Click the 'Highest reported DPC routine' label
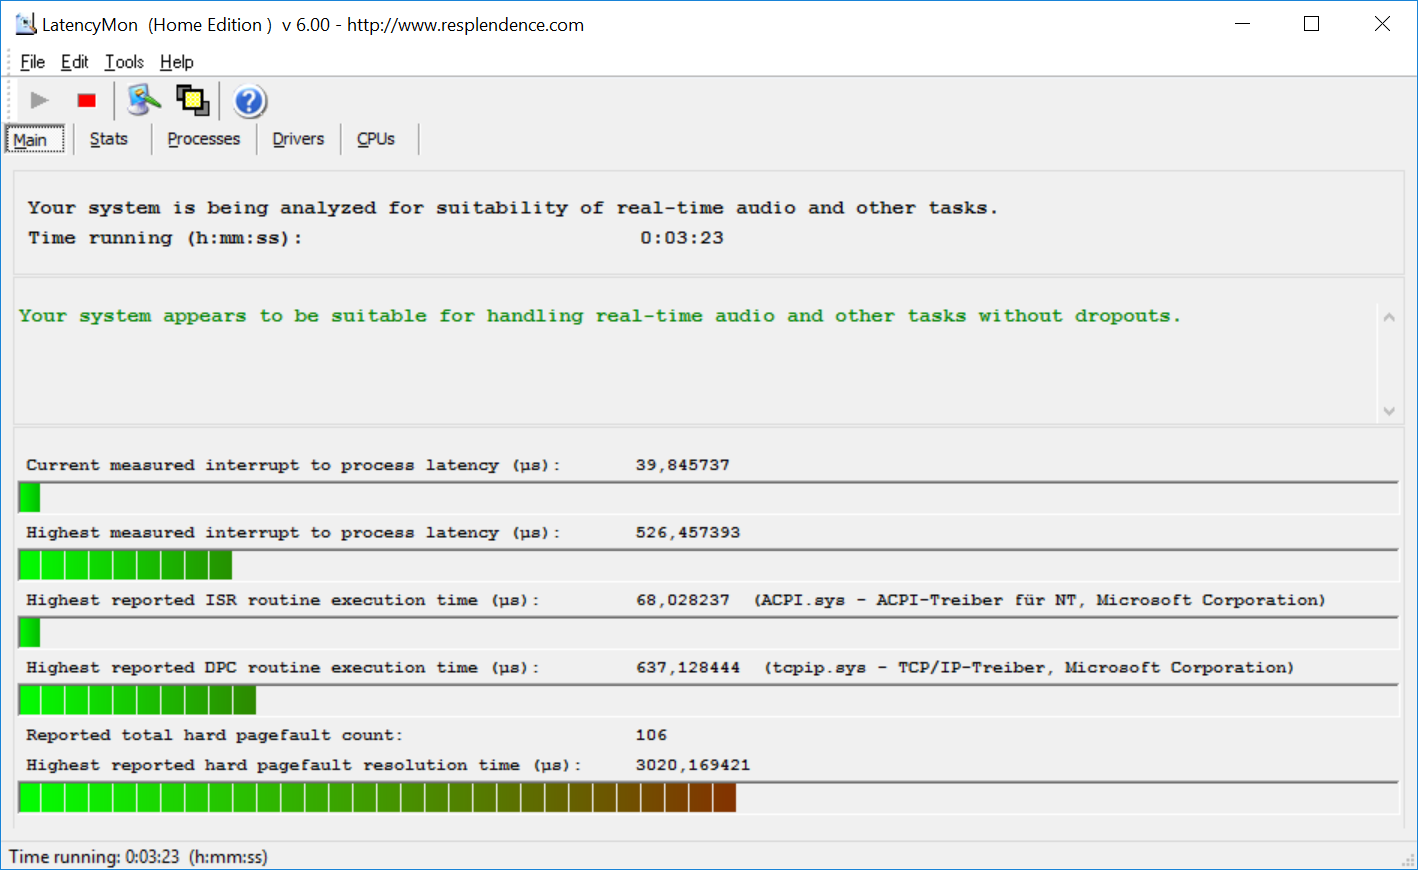 [x=282, y=667]
